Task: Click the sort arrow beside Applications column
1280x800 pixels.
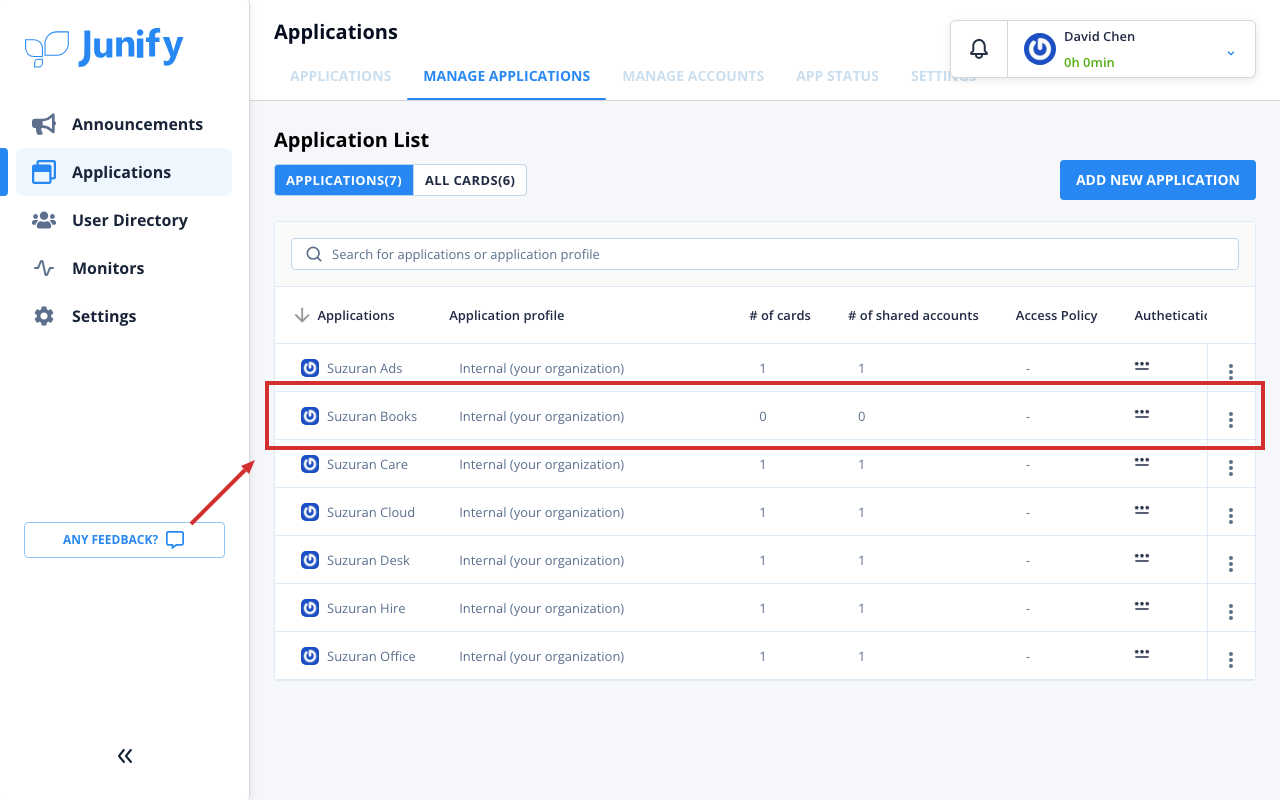Action: tap(302, 315)
